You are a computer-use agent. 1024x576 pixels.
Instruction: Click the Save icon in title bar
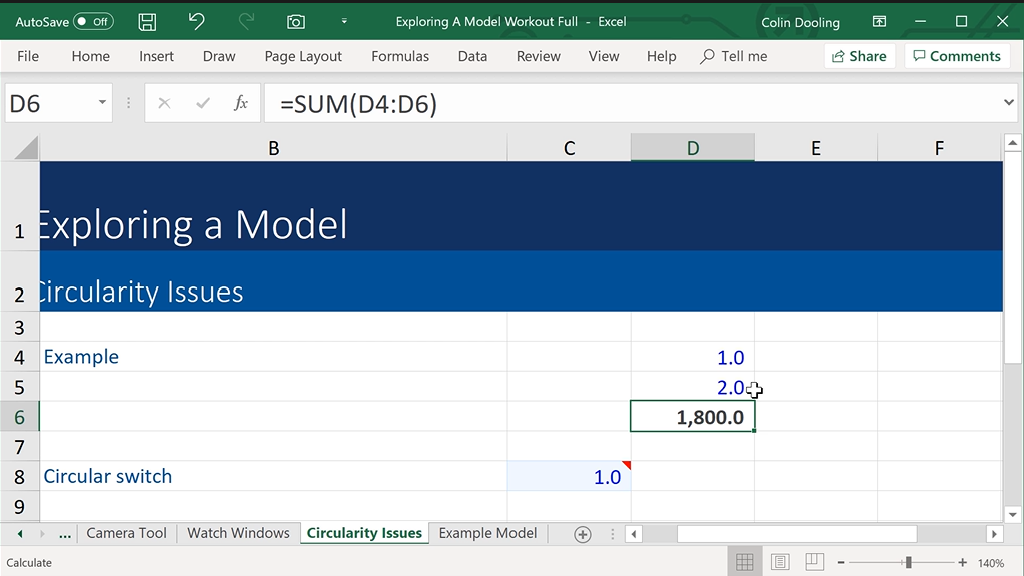click(x=147, y=21)
